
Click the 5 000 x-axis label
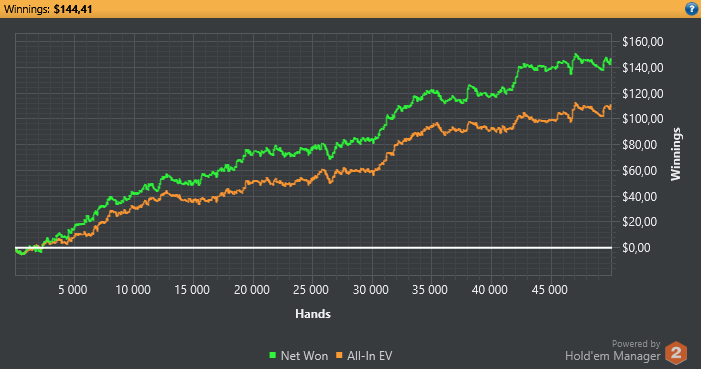point(73,290)
